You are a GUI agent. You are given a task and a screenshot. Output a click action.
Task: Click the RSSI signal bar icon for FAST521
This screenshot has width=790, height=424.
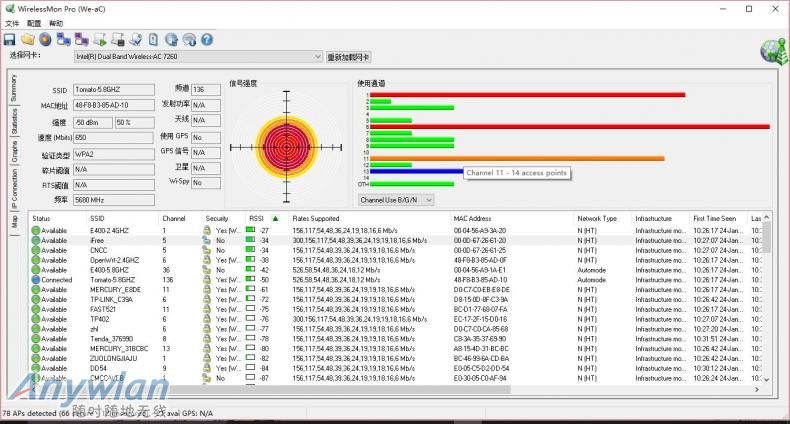[250, 309]
